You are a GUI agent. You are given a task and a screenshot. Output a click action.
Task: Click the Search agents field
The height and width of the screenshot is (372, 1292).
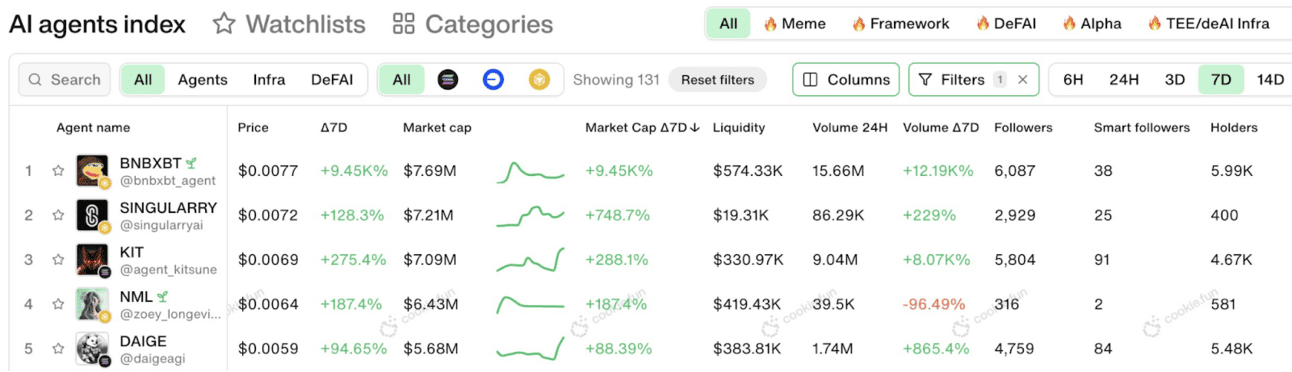pyautogui.click(x=64, y=80)
